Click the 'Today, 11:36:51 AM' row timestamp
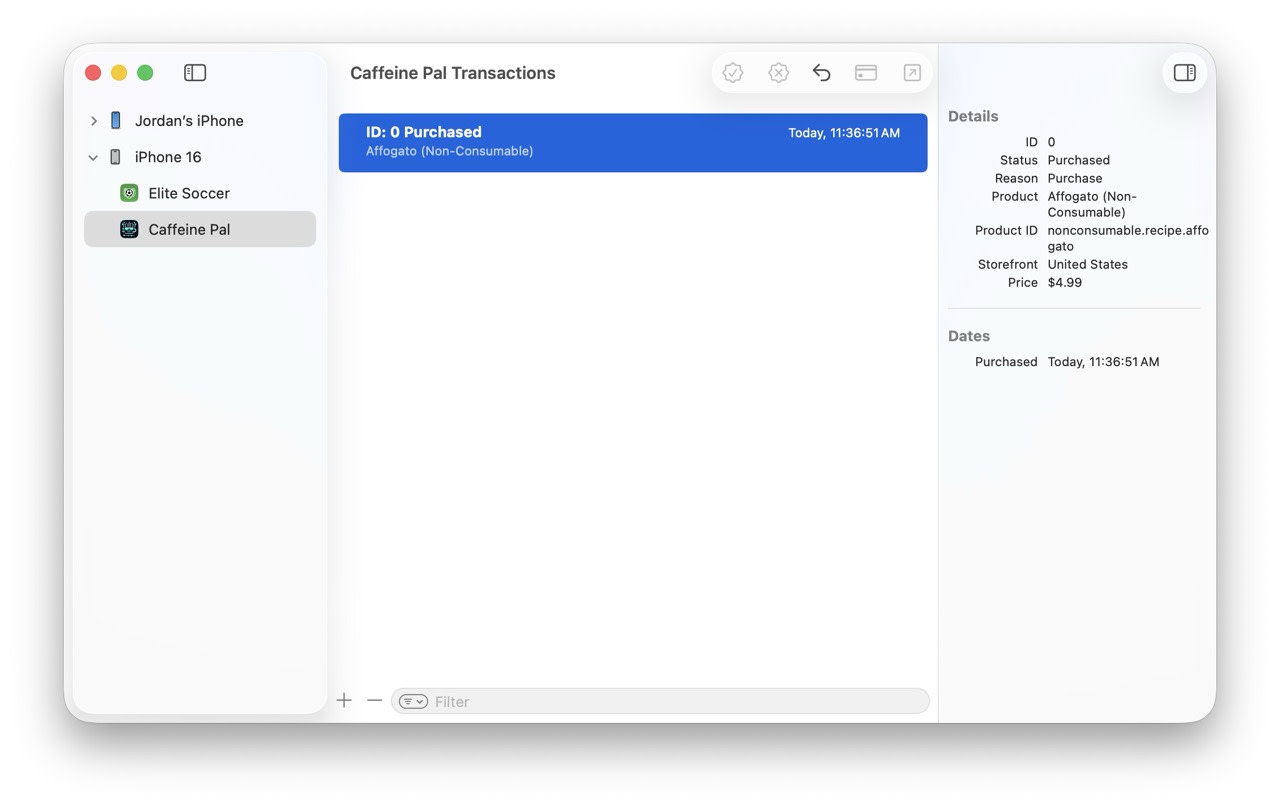Viewport: 1280px width, 807px height. coord(844,133)
